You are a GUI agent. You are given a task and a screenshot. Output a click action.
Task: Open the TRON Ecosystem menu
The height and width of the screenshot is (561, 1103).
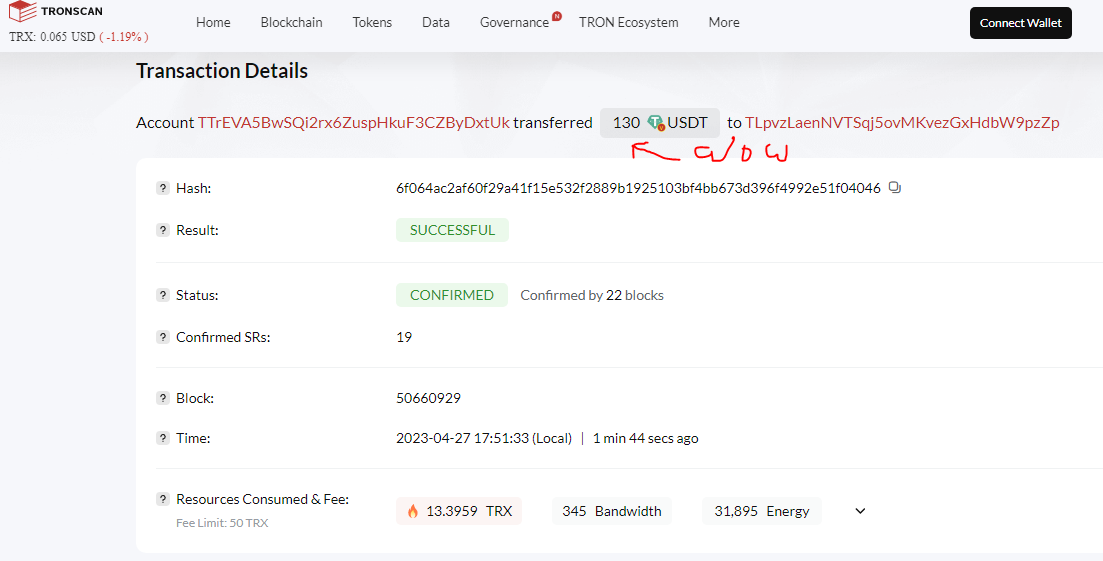(628, 22)
